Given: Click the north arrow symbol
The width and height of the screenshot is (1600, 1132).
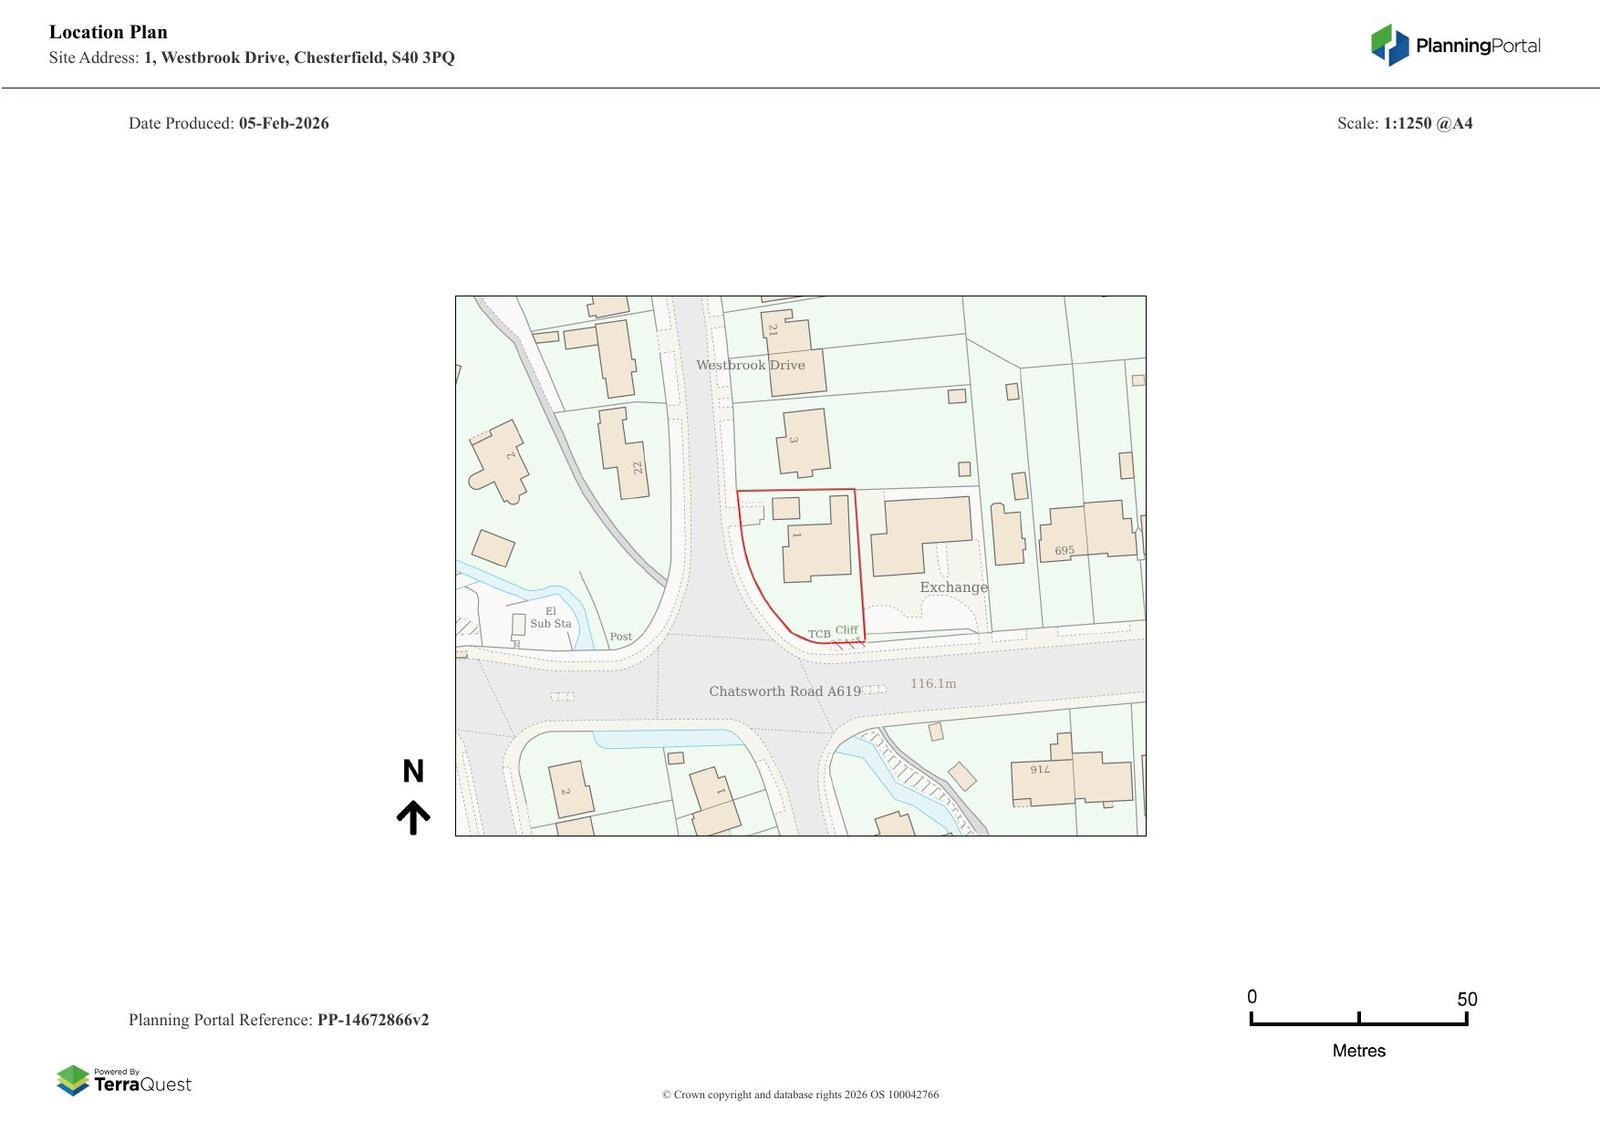Looking at the screenshot, I should click(x=413, y=817).
